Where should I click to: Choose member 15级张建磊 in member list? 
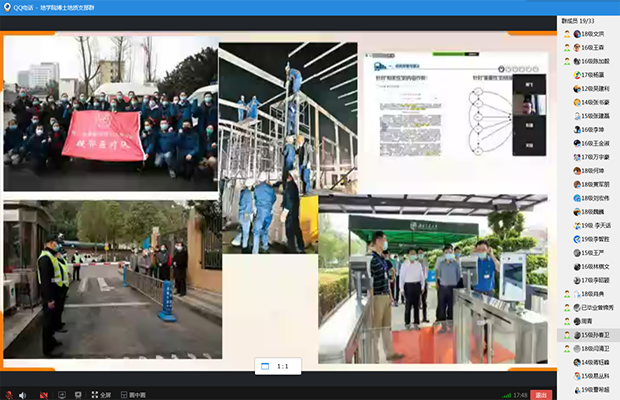tap(590, 115)
